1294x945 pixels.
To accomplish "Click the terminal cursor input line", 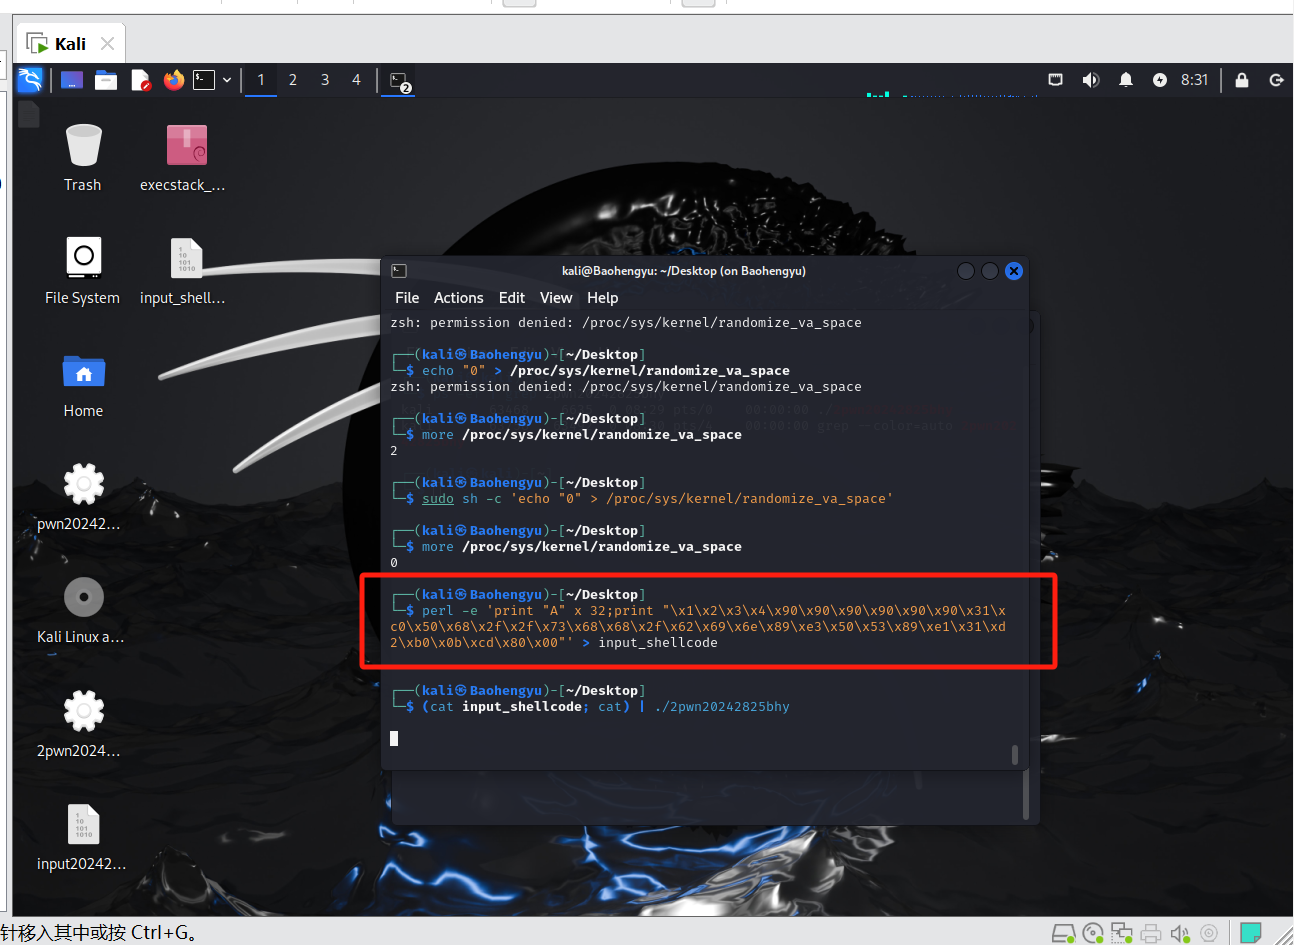I will pos(394,738).
